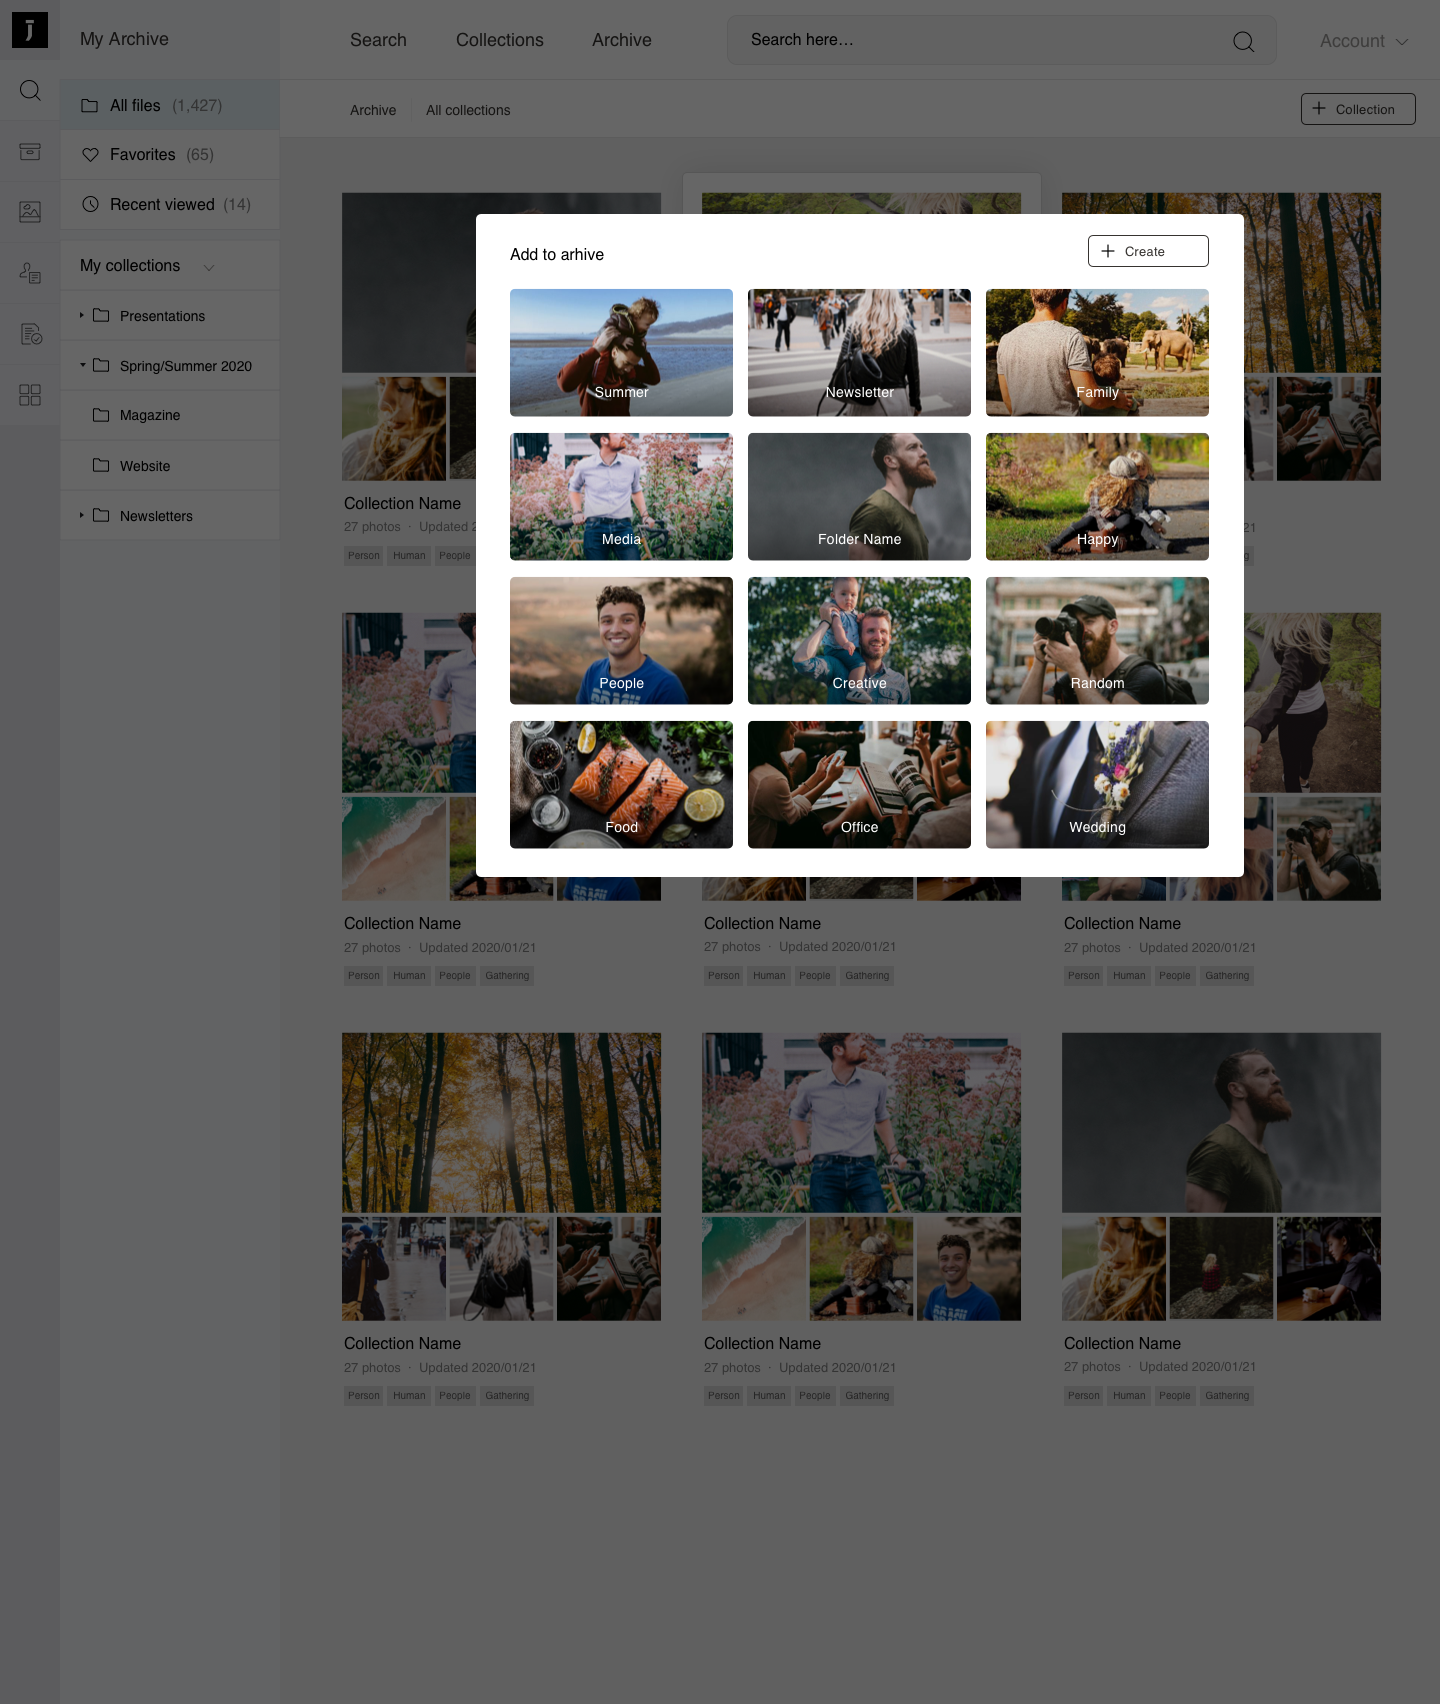The image size is (1440, 1704).
Task: Go to the Collections tab
Action: (500, 40)
